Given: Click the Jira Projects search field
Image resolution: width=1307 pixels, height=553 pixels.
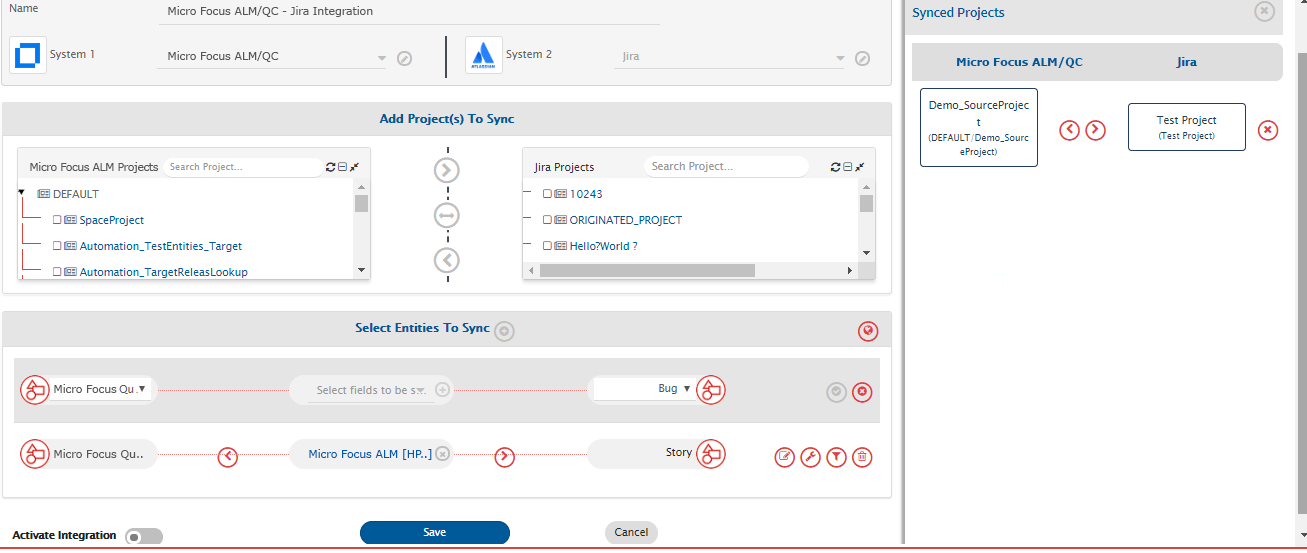Looking at the screenshot, I should pyautogui.click(x=724, y=167).
